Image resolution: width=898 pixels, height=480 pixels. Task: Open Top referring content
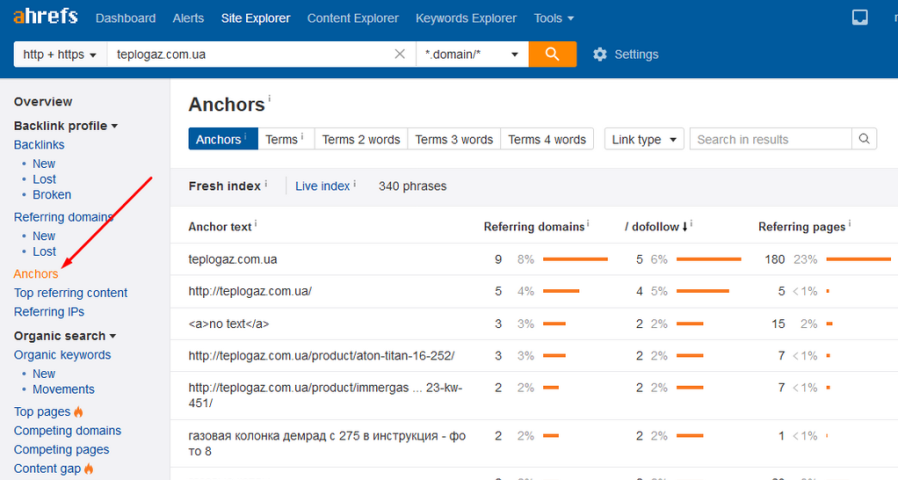pyautogui.click(x=70, y=293)
